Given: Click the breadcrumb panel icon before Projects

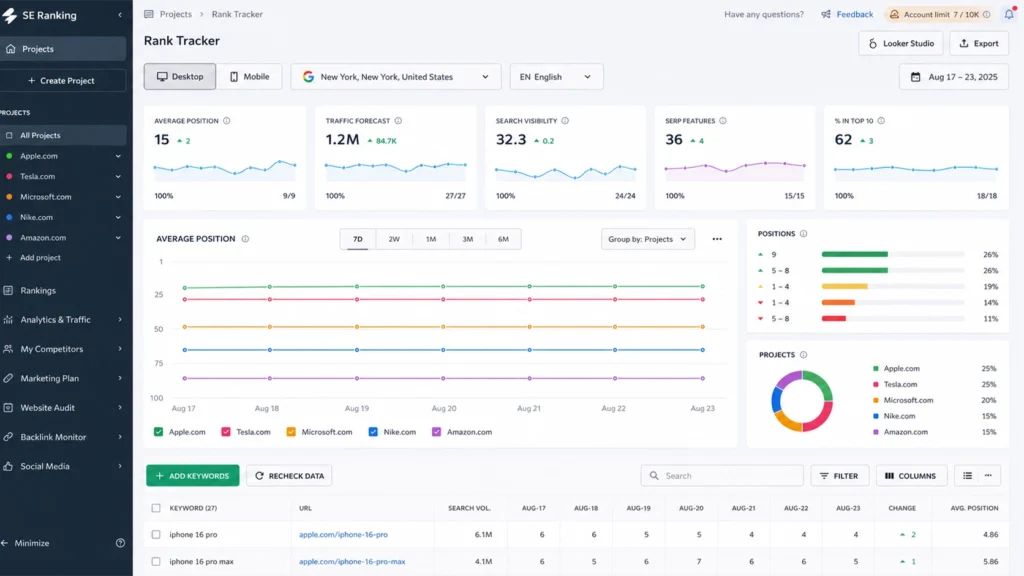Looking at the screenshot, I should point(149,14).
